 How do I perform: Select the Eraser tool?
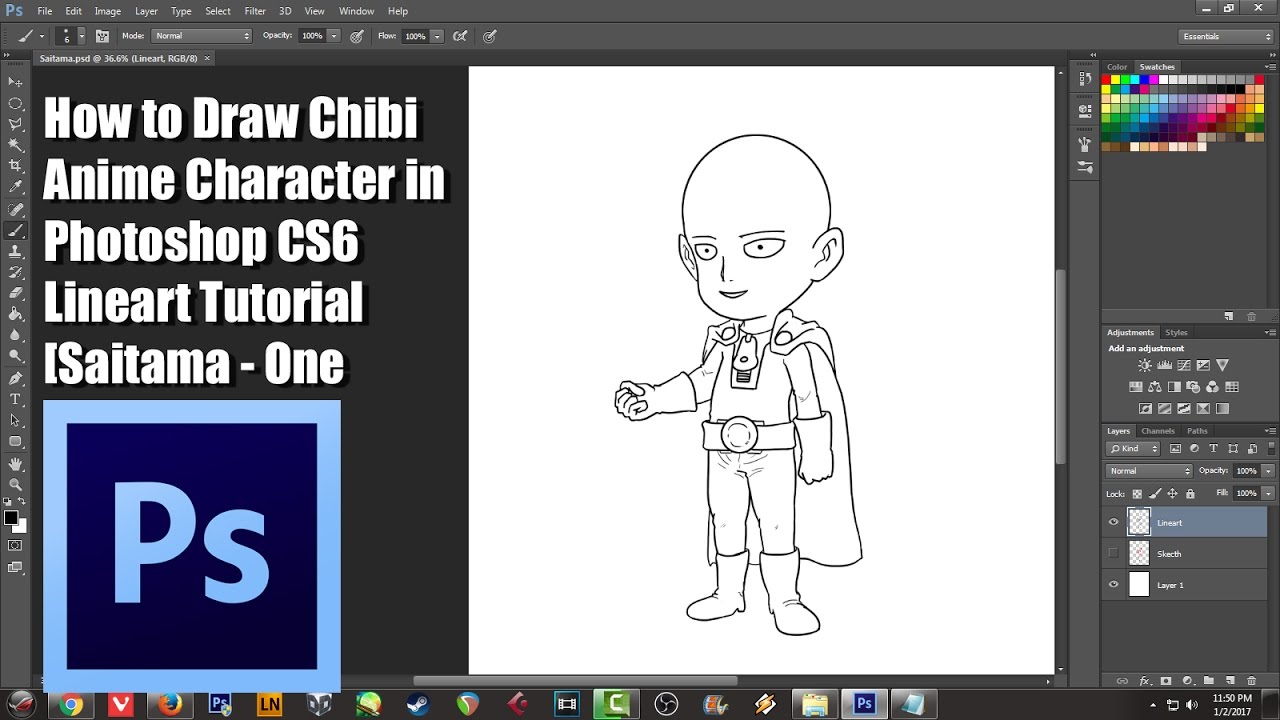tap(15, 293)
